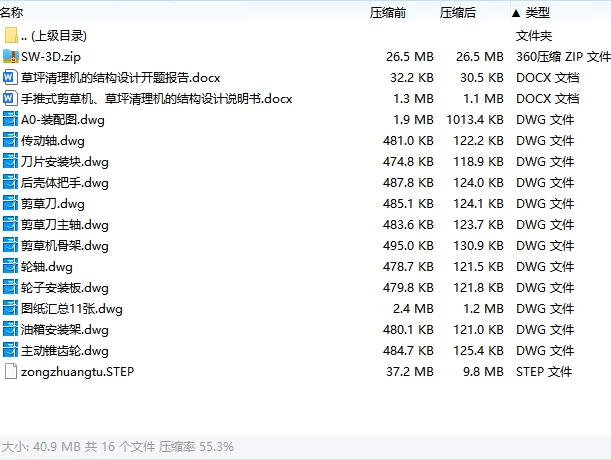Screen dimensions: 611x460
Task: Select the file name 刀片安装块.dwg
Action: click(x=65, y=162)
